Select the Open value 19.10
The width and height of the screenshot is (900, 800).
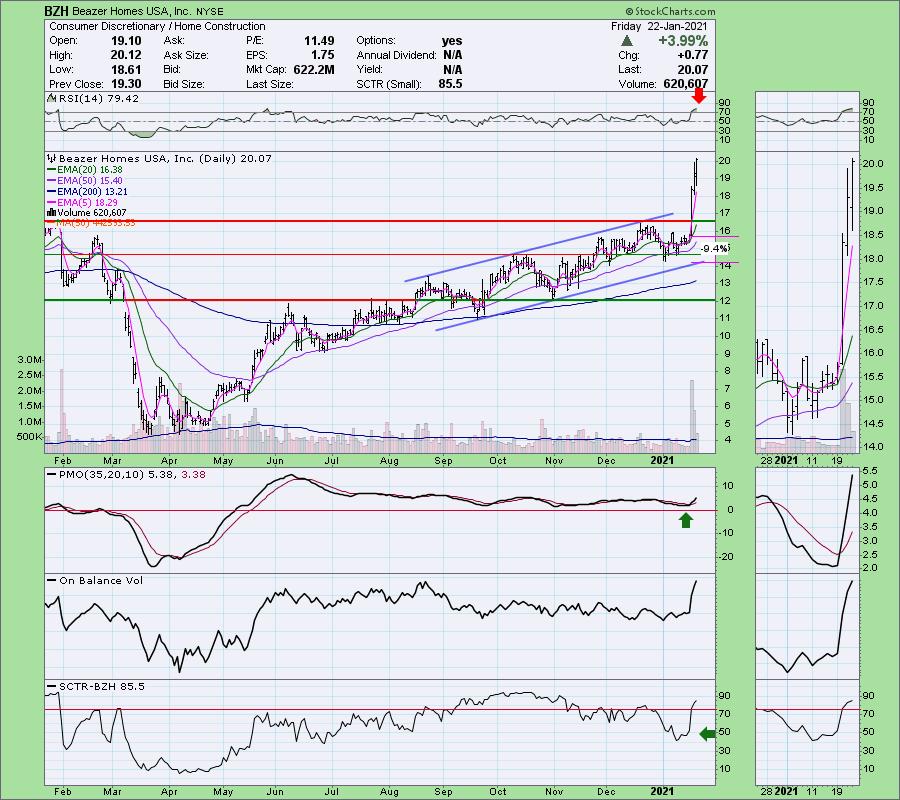126,41
